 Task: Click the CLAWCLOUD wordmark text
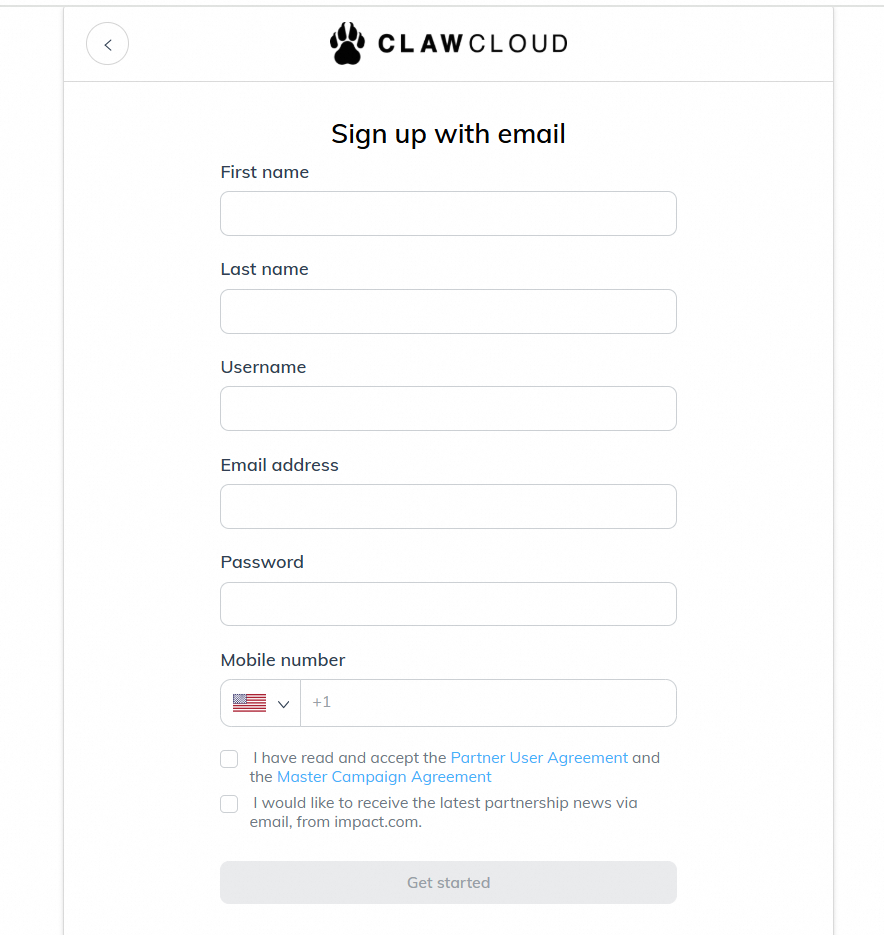click(472, 44)
